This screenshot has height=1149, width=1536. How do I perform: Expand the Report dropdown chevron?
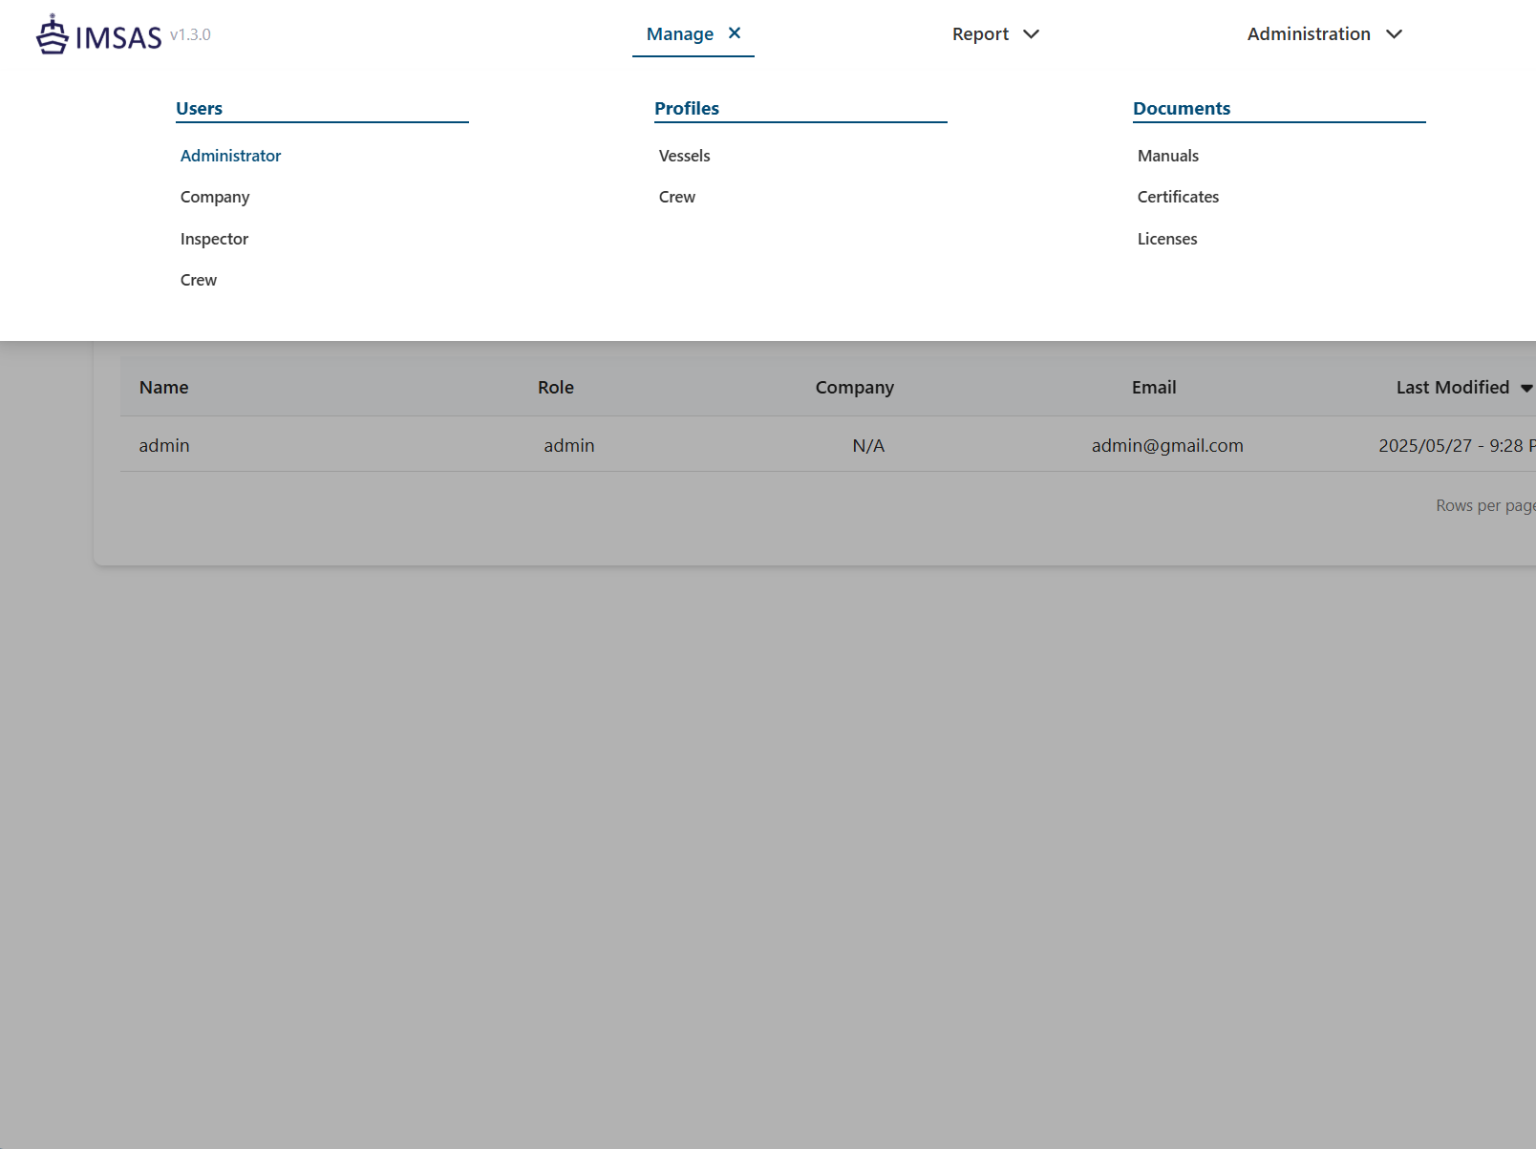(1031, 34)
